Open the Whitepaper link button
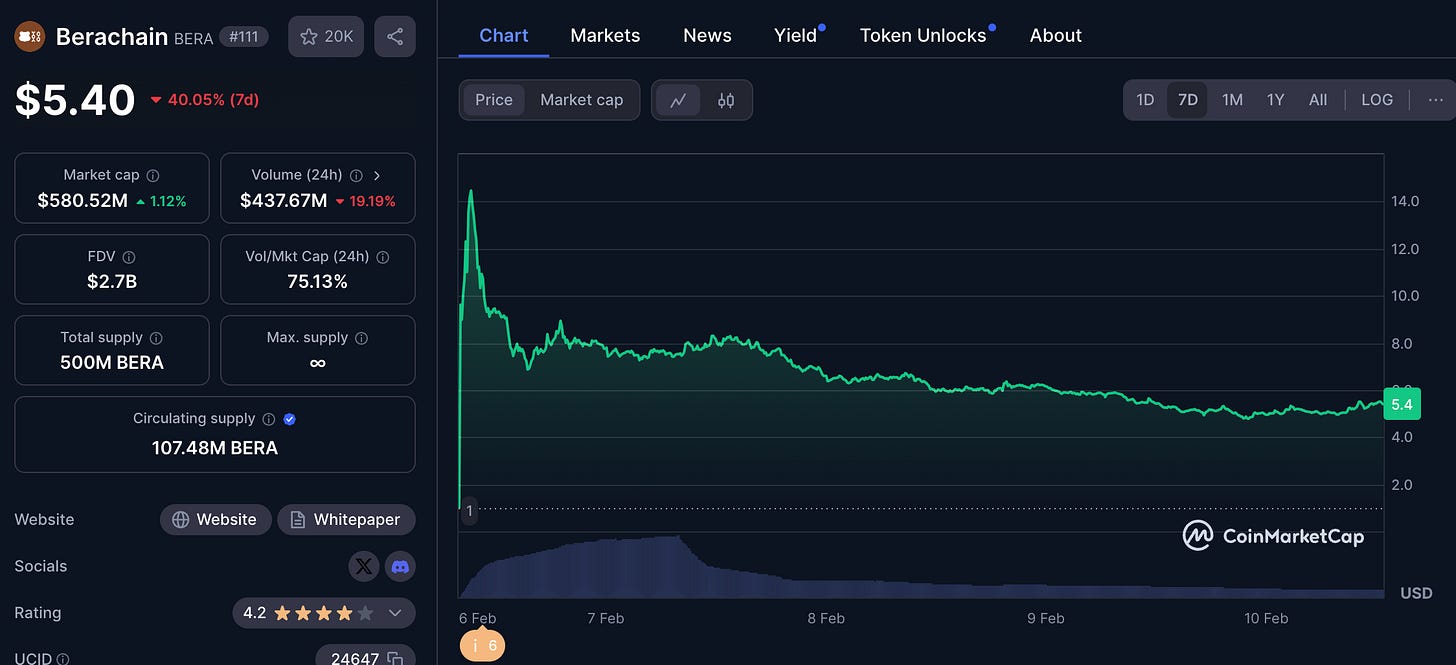Viewport: 1456px width, 665px height. [x=346, y=520]
